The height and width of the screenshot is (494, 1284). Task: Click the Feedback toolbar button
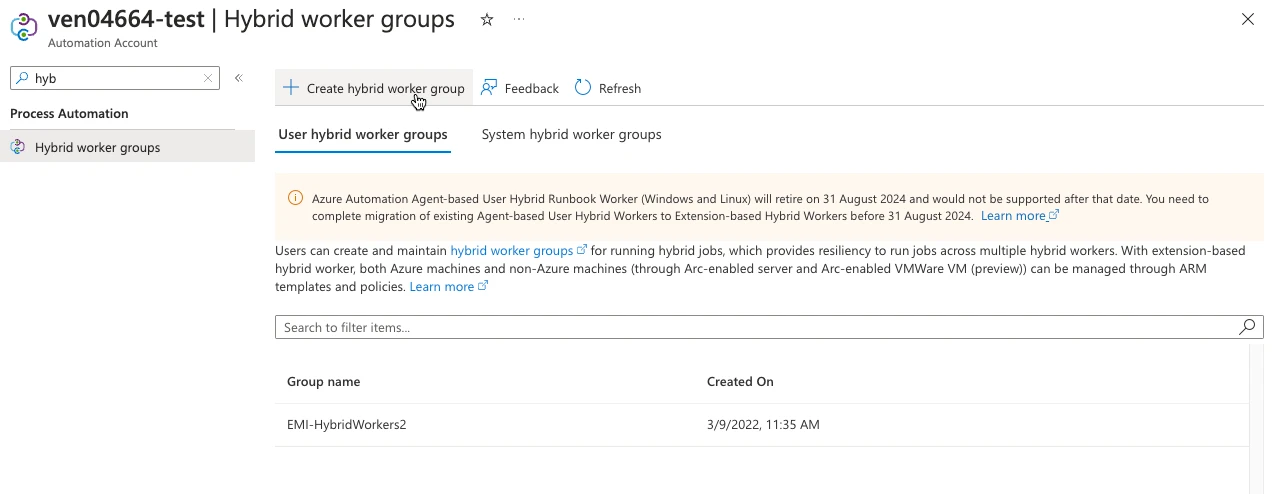[x=520, y=88]
